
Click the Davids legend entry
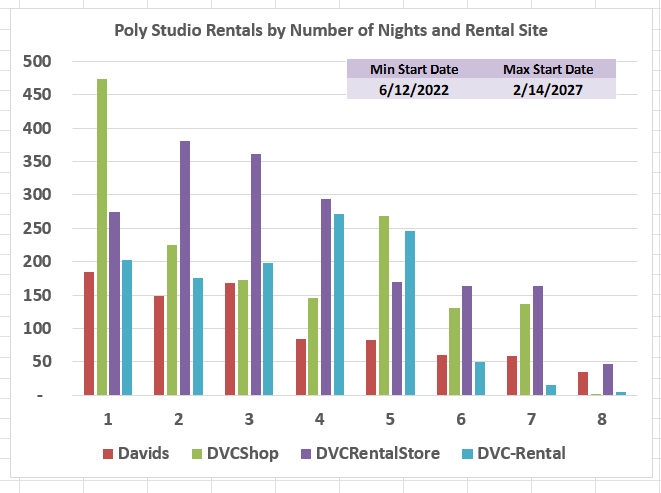point(136,453)
